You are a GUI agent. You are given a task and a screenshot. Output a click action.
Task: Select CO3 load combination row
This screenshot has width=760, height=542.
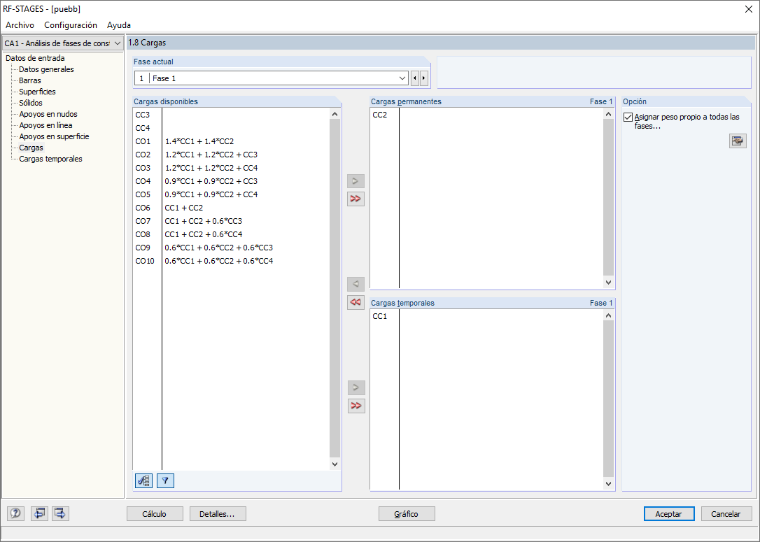coord(232,168)
